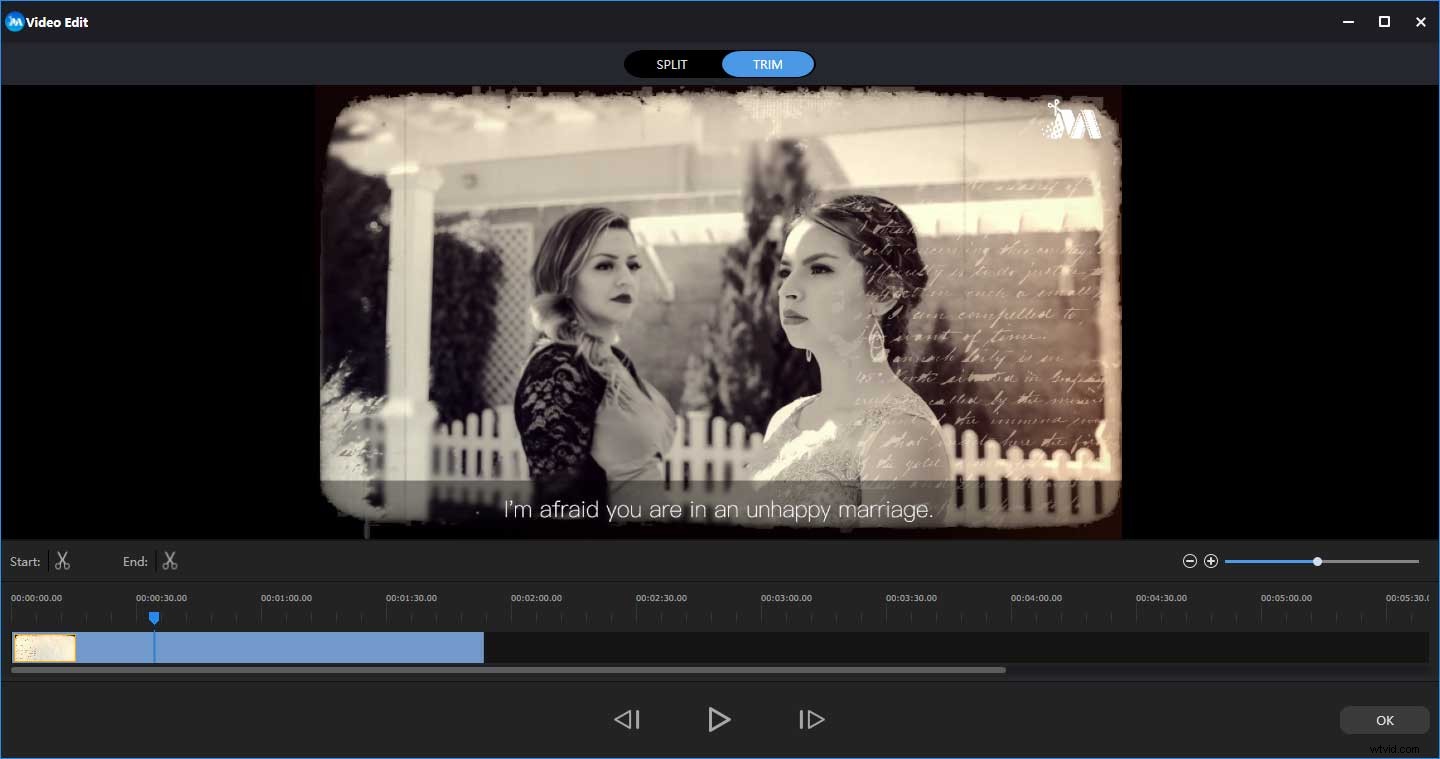Click the blue playhead marker on the timeline

(154, 618)
